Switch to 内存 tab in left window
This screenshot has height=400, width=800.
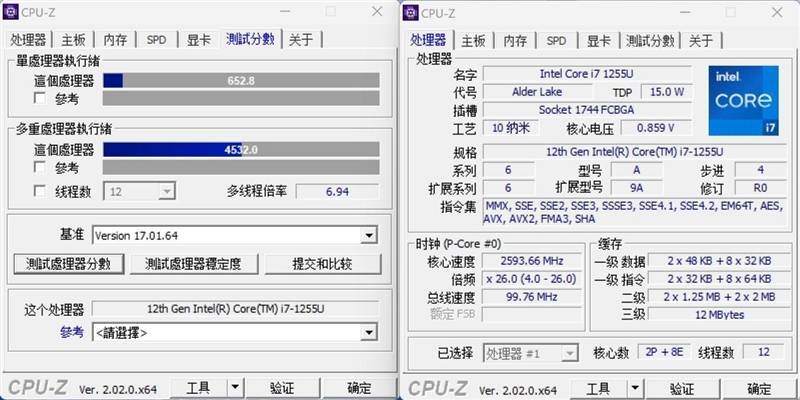tap(115, 40)
